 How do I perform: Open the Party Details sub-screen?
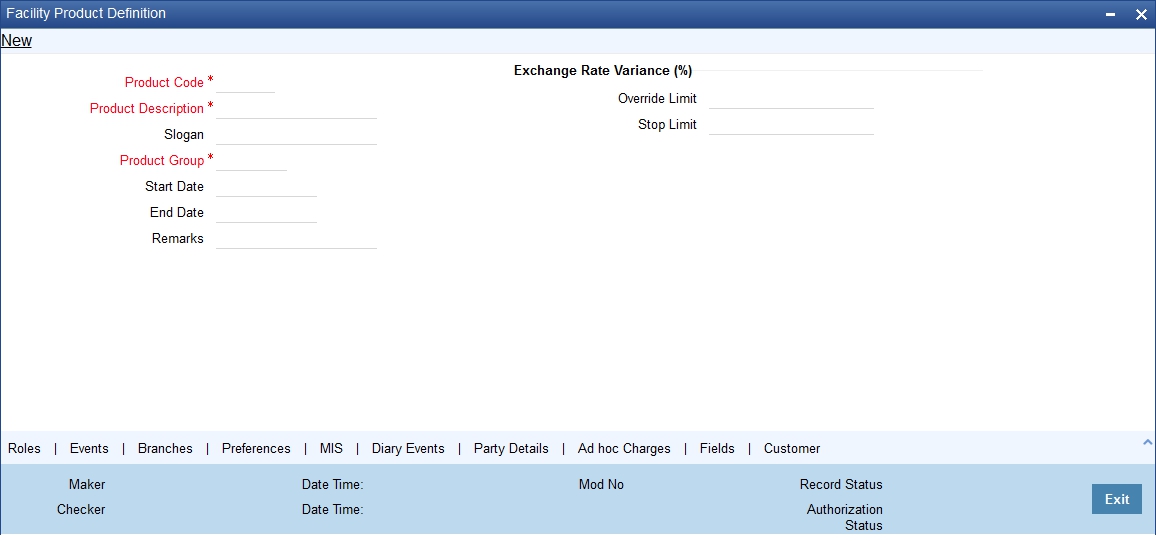(511, 448)
